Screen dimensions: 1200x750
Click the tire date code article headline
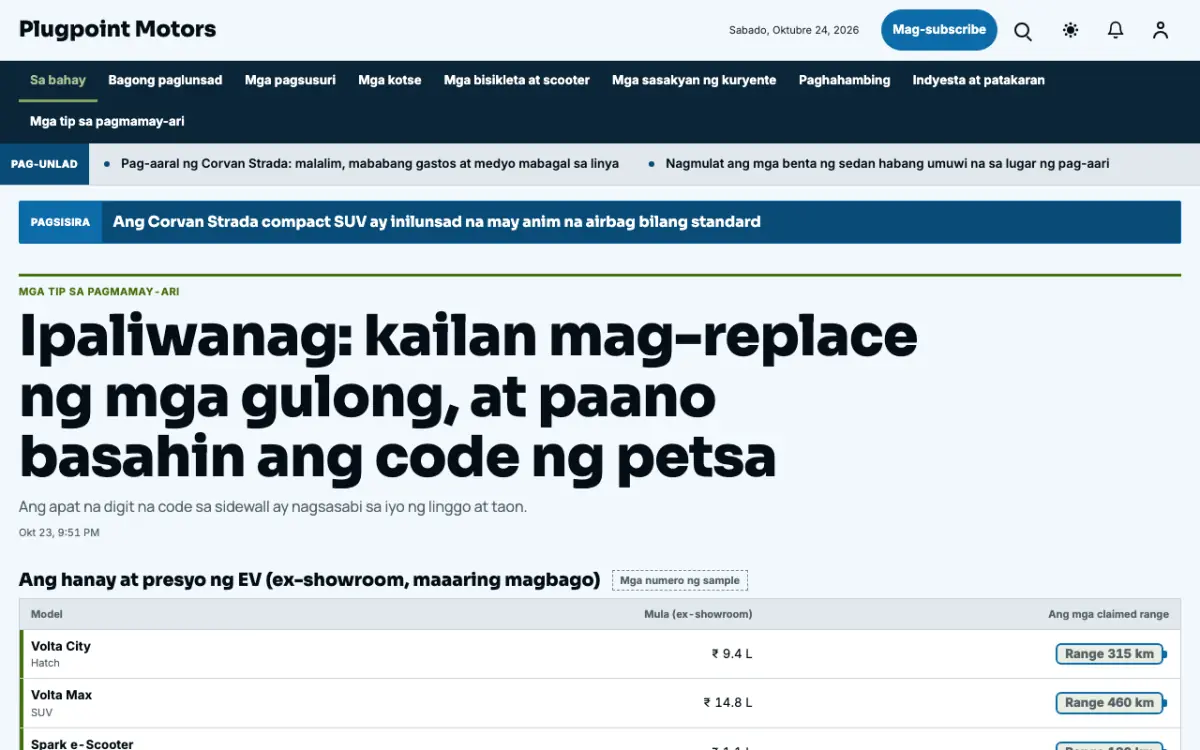468,396
